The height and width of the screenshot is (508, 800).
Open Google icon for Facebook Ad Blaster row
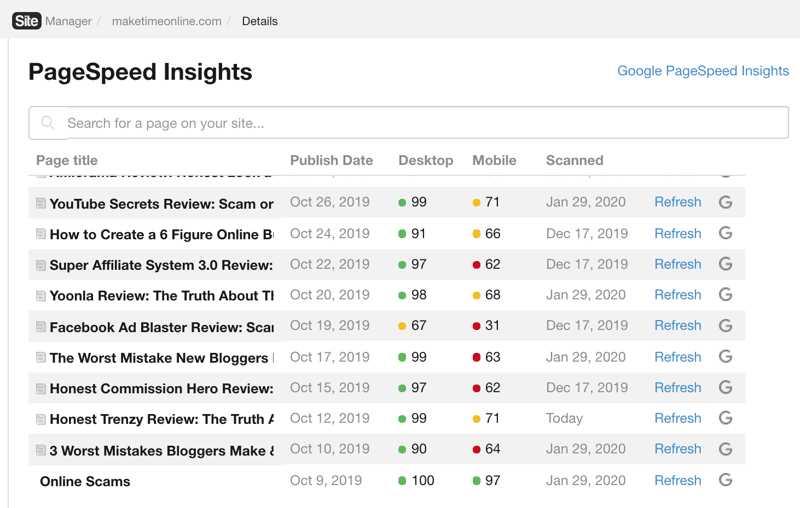pyautogui.click(x=726, y=325)
